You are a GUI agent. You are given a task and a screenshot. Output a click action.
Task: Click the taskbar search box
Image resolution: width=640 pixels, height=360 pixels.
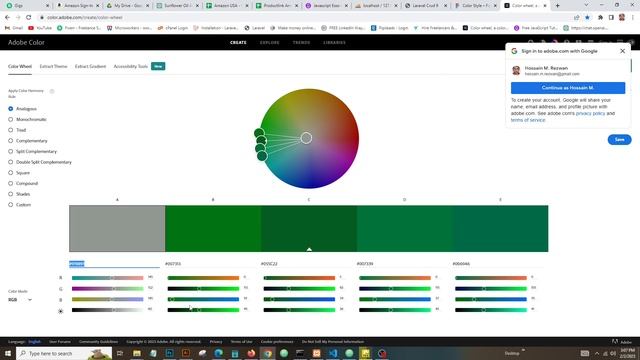pyautogui.click(x=64, y=353)
